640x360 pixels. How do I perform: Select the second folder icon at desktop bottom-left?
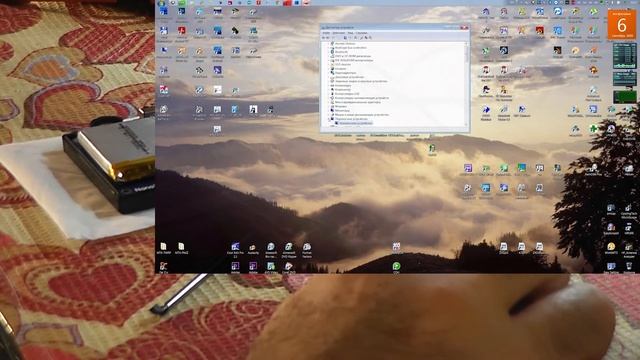click(181, 246)
